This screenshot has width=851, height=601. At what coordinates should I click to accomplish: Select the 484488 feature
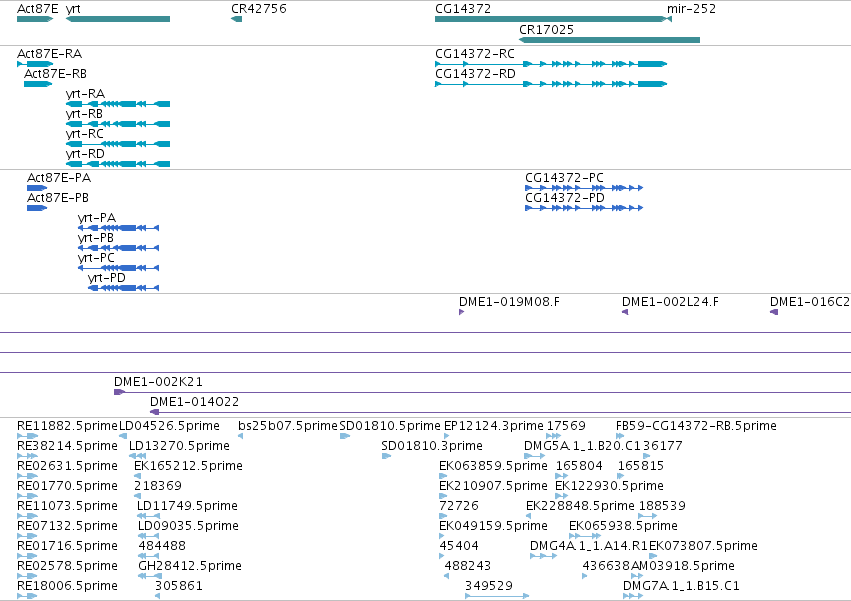149,556
